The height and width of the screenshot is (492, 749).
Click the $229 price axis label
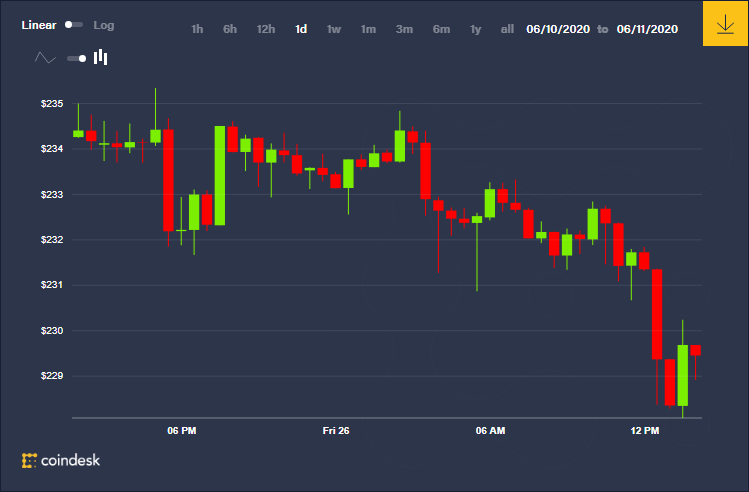(x=52, y=375)
